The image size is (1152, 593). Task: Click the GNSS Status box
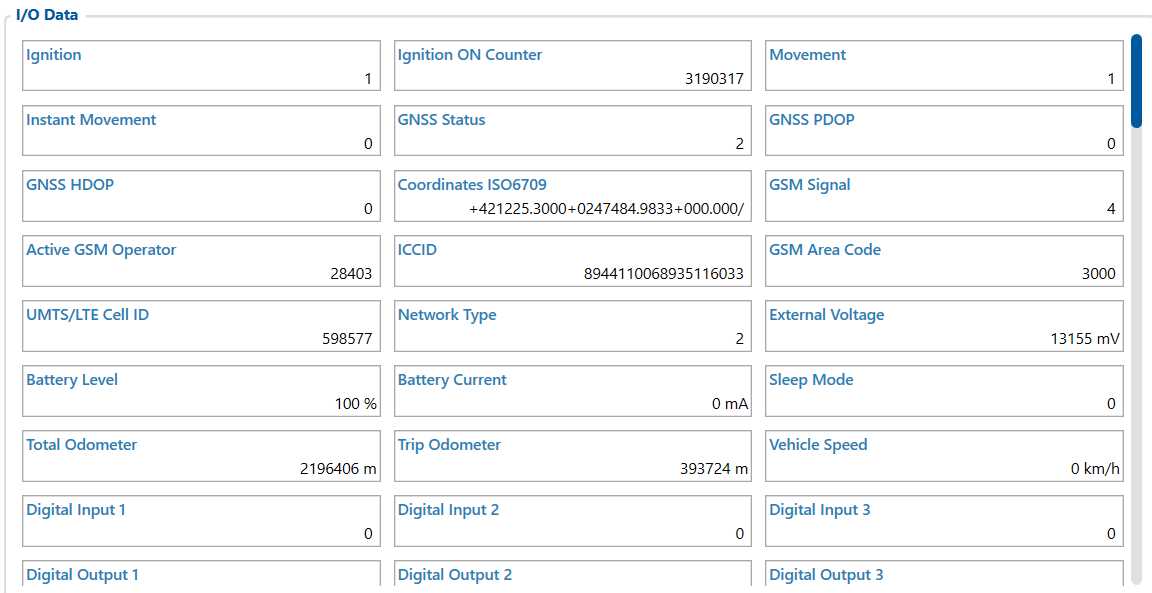click(x=572, y=131)
